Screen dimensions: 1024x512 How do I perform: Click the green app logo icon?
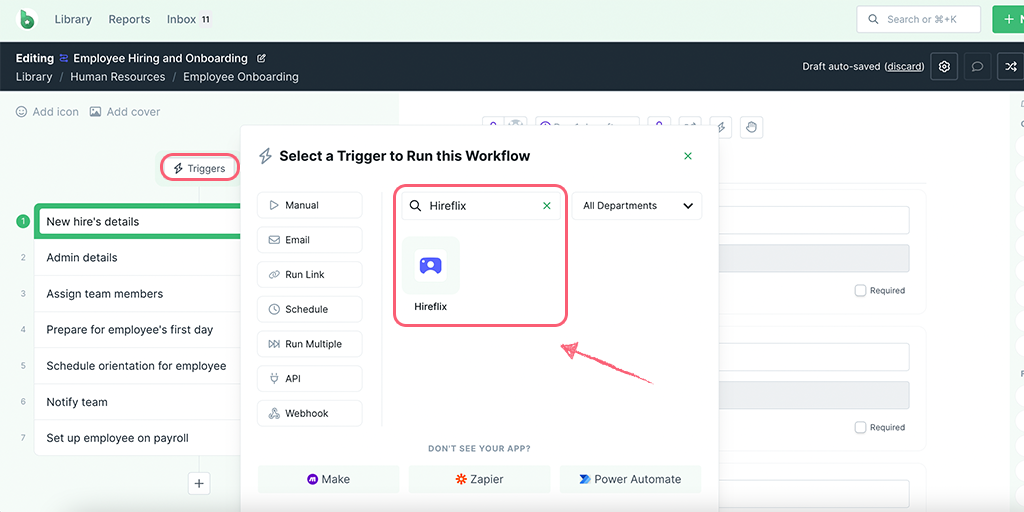(27, 19)
